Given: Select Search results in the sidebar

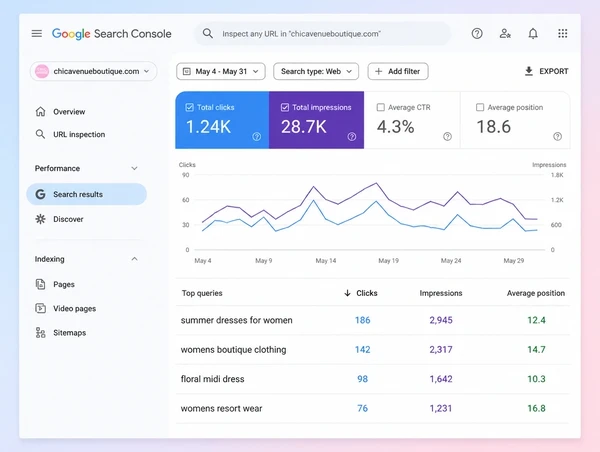Looking at the screenshot, I should click(86, 194).
